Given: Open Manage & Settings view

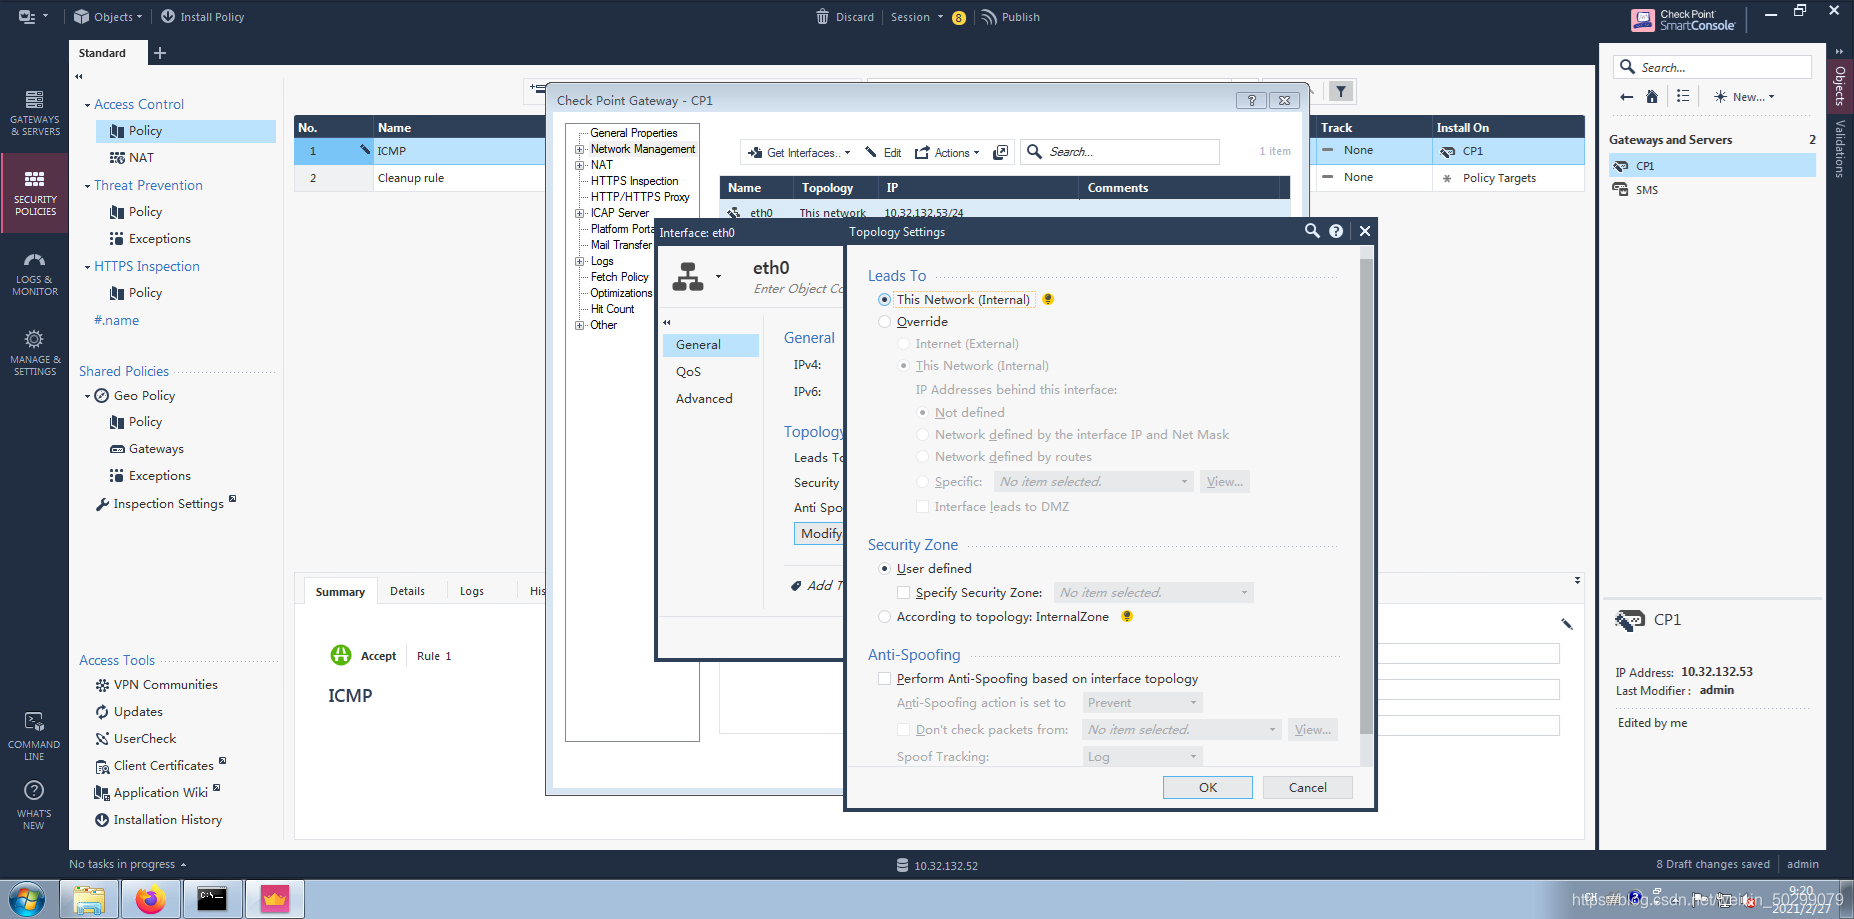Looking at the screenshot, I should [x=34, y=353].
